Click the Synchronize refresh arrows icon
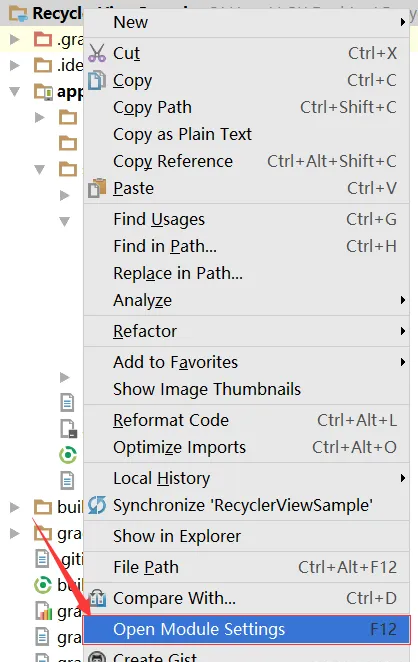Viewport: 418px width, 662px height. tap(97, 505)
